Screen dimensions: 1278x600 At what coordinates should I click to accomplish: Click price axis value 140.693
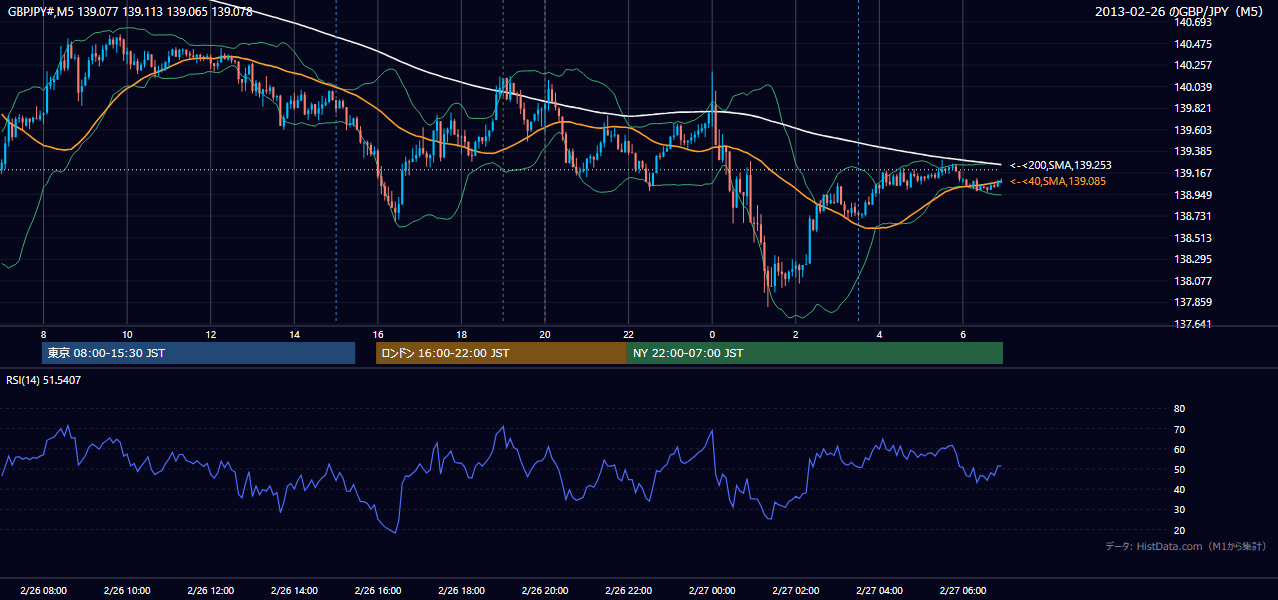(1191, 22)
